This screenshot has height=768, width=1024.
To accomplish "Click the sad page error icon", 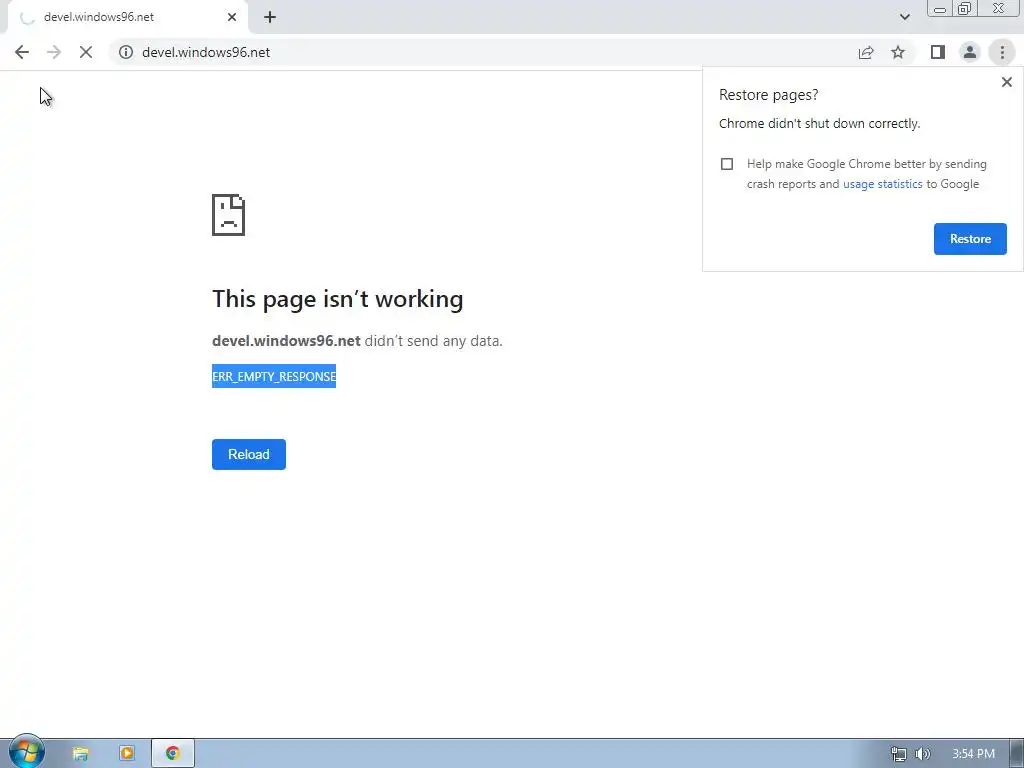I will [229, 215].
